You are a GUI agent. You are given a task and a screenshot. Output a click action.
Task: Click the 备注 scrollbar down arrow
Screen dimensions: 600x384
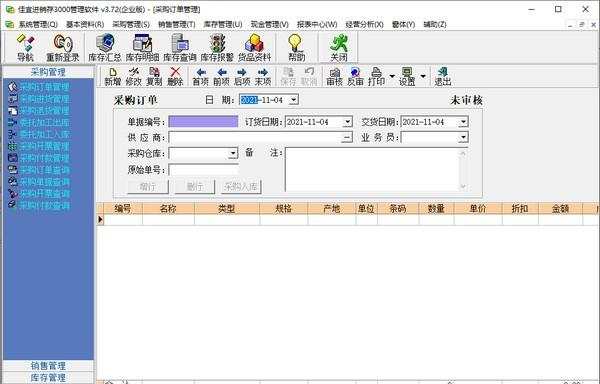coord(463,186)
